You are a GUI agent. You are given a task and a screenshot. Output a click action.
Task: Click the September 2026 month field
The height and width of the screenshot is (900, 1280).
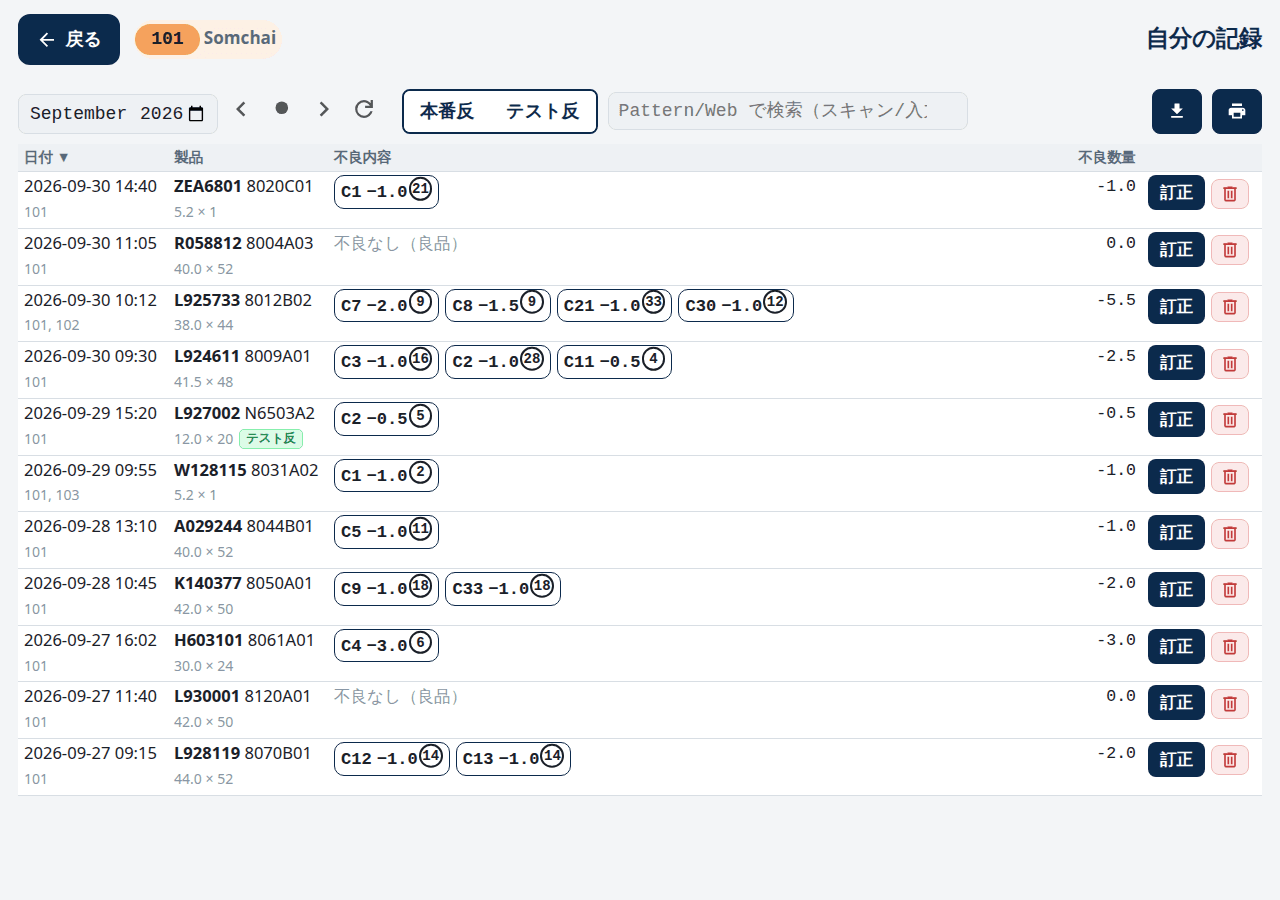pyautogui.click(x=118, y=114)
